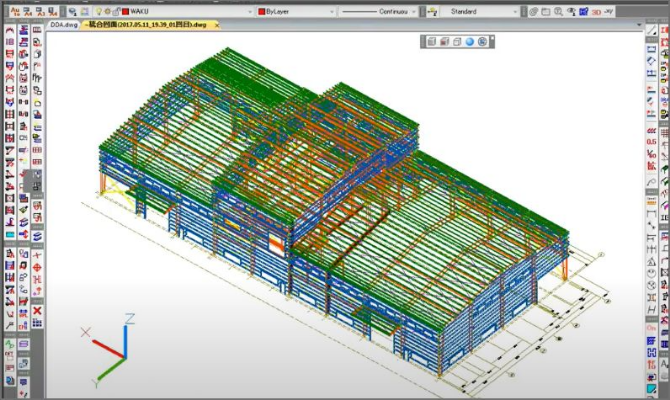Image resolution: width=670 pixels, height=400 pixels.
Task: Click the red crosshair target icon
Action: [37, 268]
